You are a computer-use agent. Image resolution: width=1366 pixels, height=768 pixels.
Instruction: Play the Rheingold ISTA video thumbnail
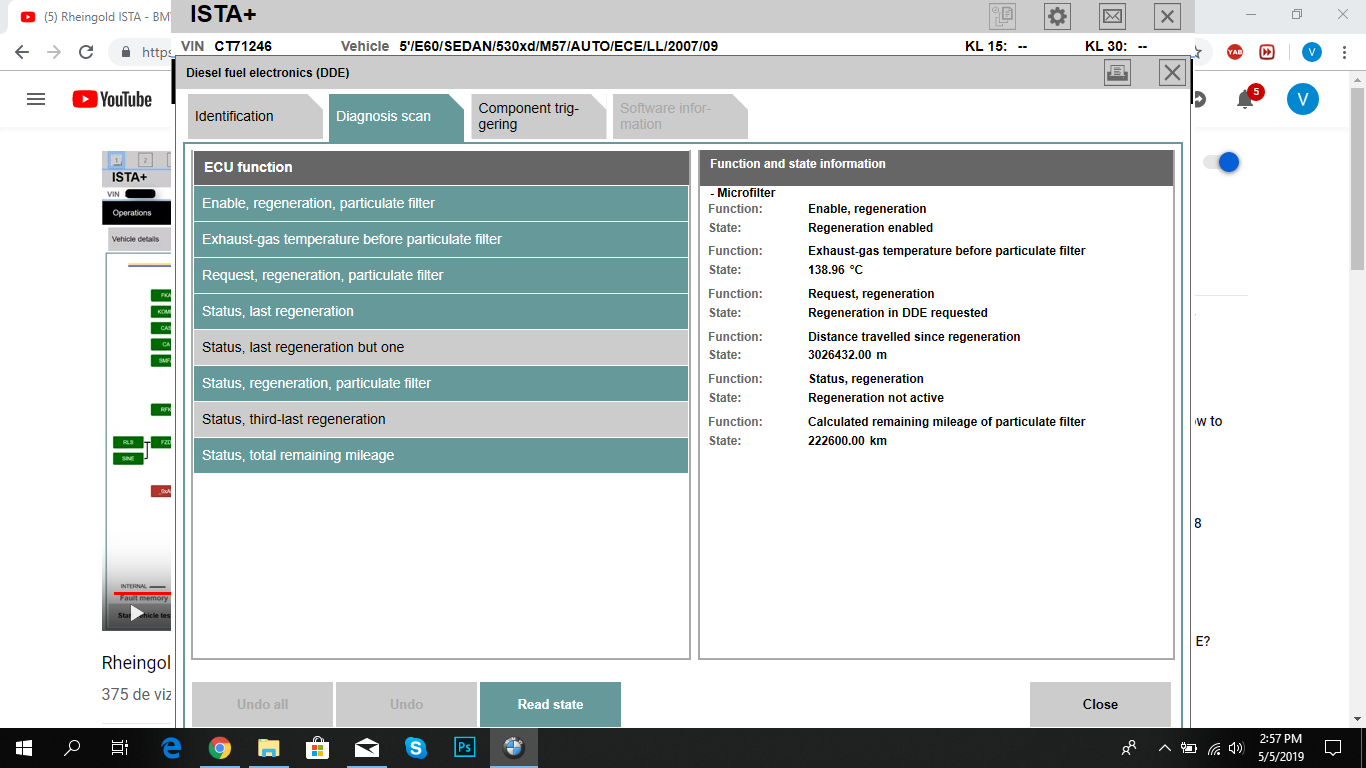(x=137, y=613)
